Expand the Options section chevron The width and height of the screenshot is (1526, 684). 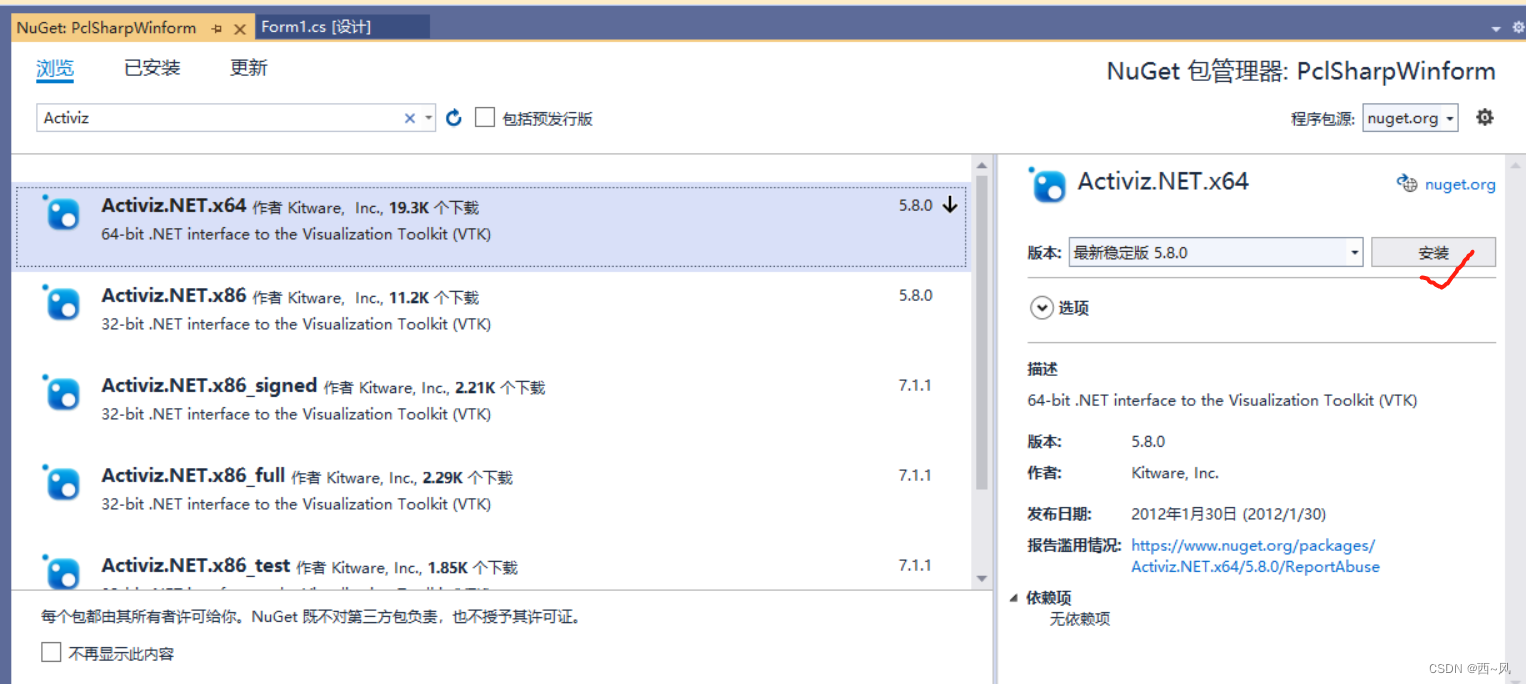[1041, 308]
